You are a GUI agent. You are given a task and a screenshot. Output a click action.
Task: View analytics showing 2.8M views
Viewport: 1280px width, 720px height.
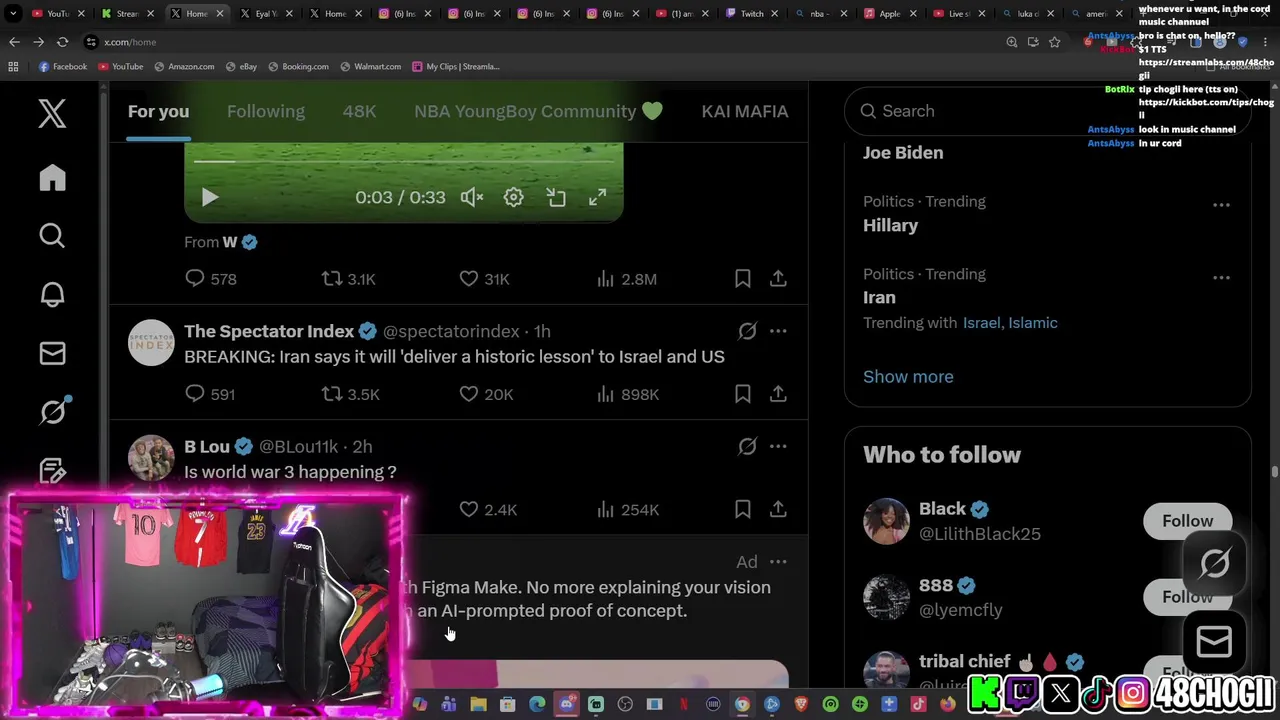point(627,279)
